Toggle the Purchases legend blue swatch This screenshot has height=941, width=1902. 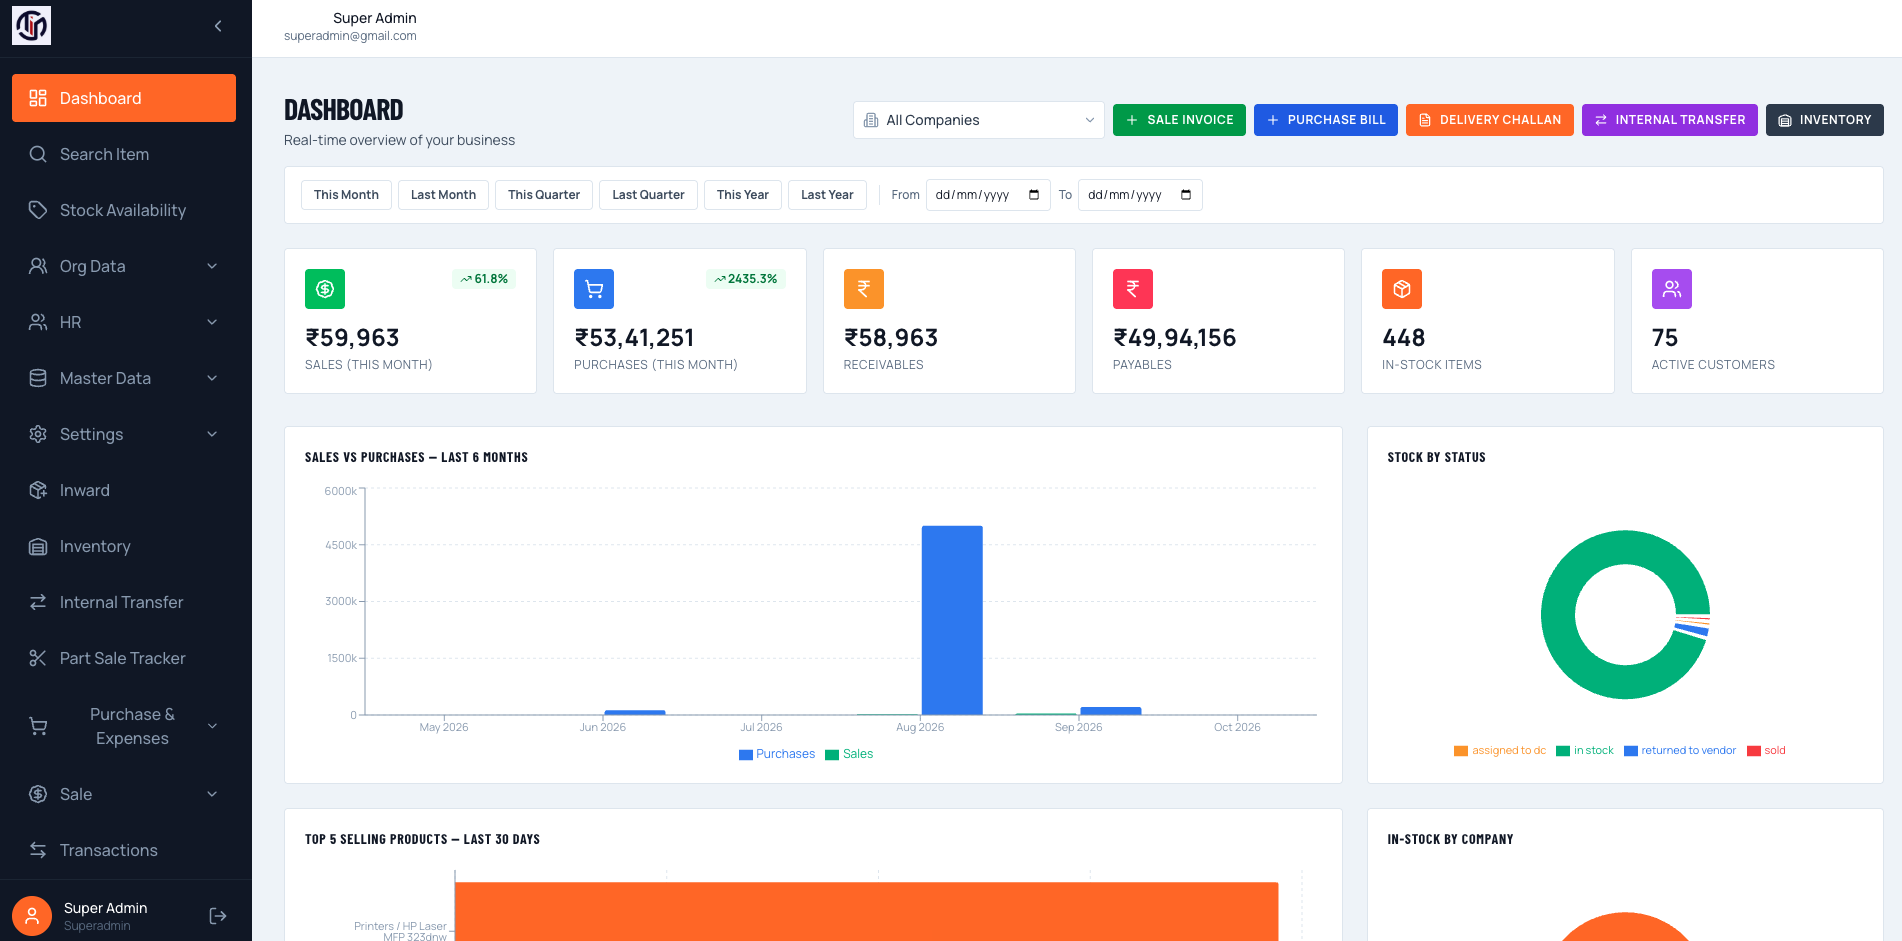click(746, 755)
